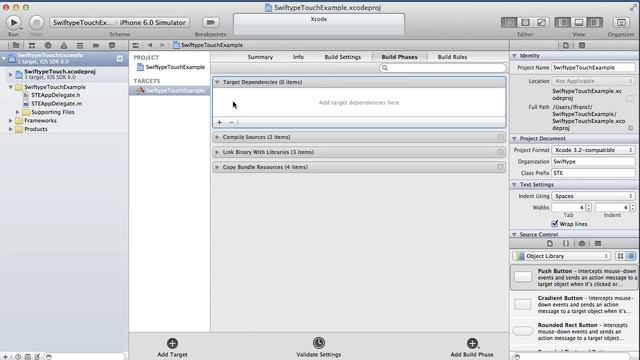
Task: Show Media library icon
Action: coord(598,244)
